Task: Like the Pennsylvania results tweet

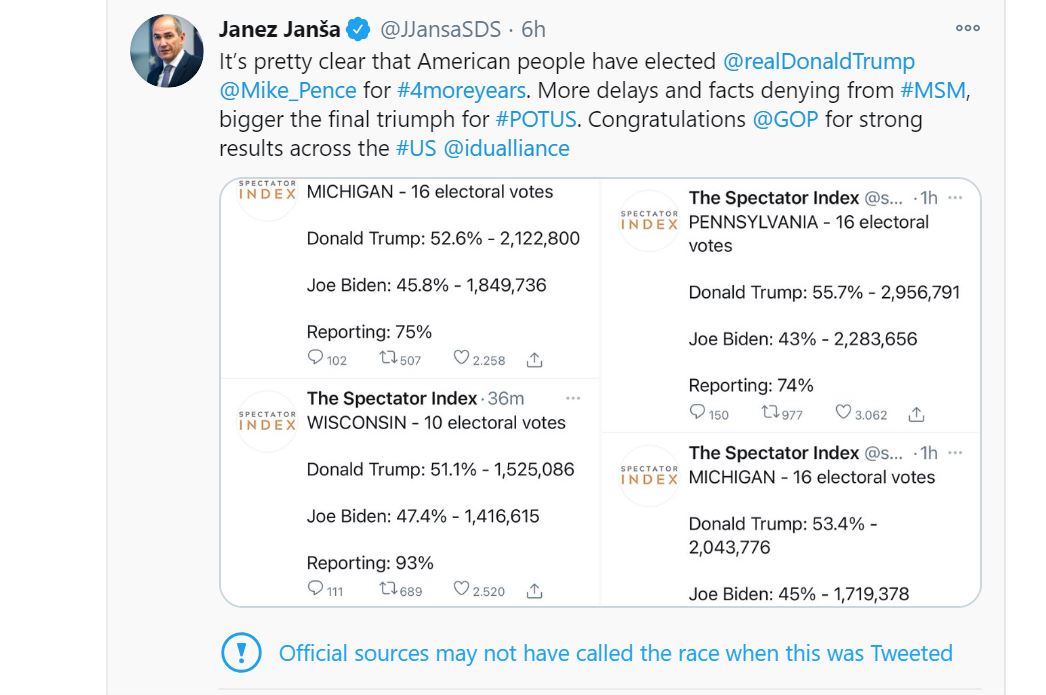Action: click(x=843, y=412)
